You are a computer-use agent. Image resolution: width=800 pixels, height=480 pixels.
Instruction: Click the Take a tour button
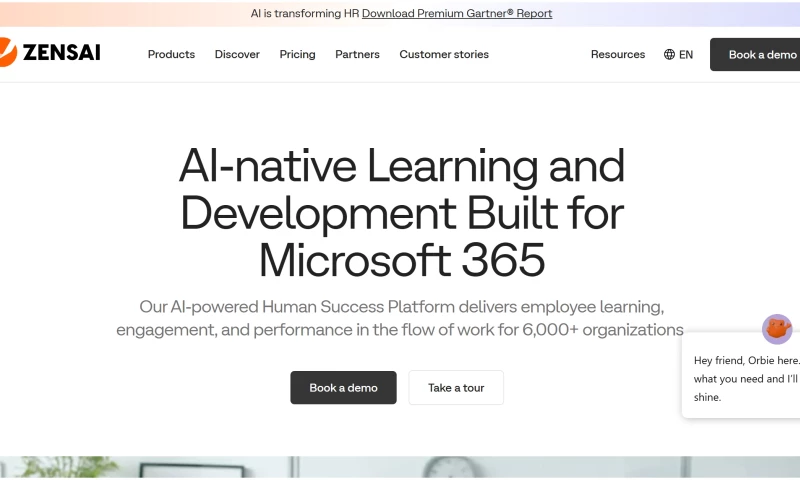point(456,388)
